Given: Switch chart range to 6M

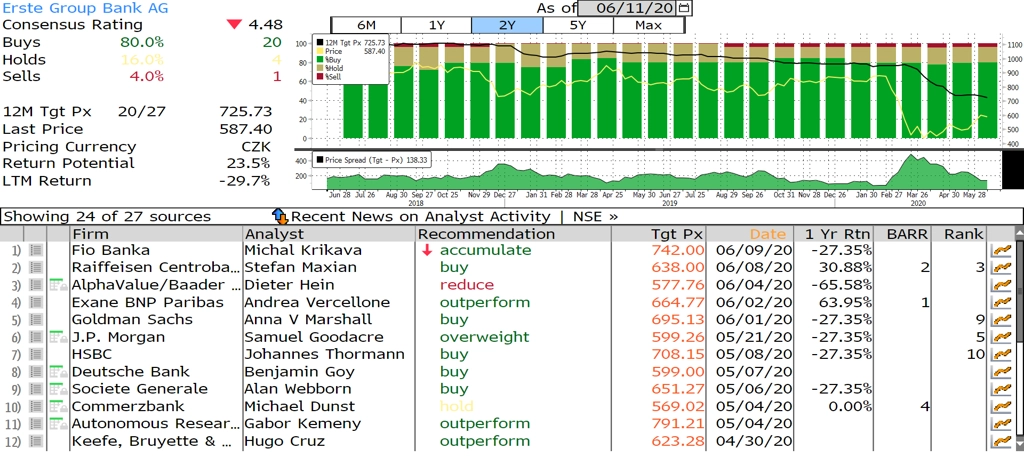Looking at the screenshot, I should [366, 25].
